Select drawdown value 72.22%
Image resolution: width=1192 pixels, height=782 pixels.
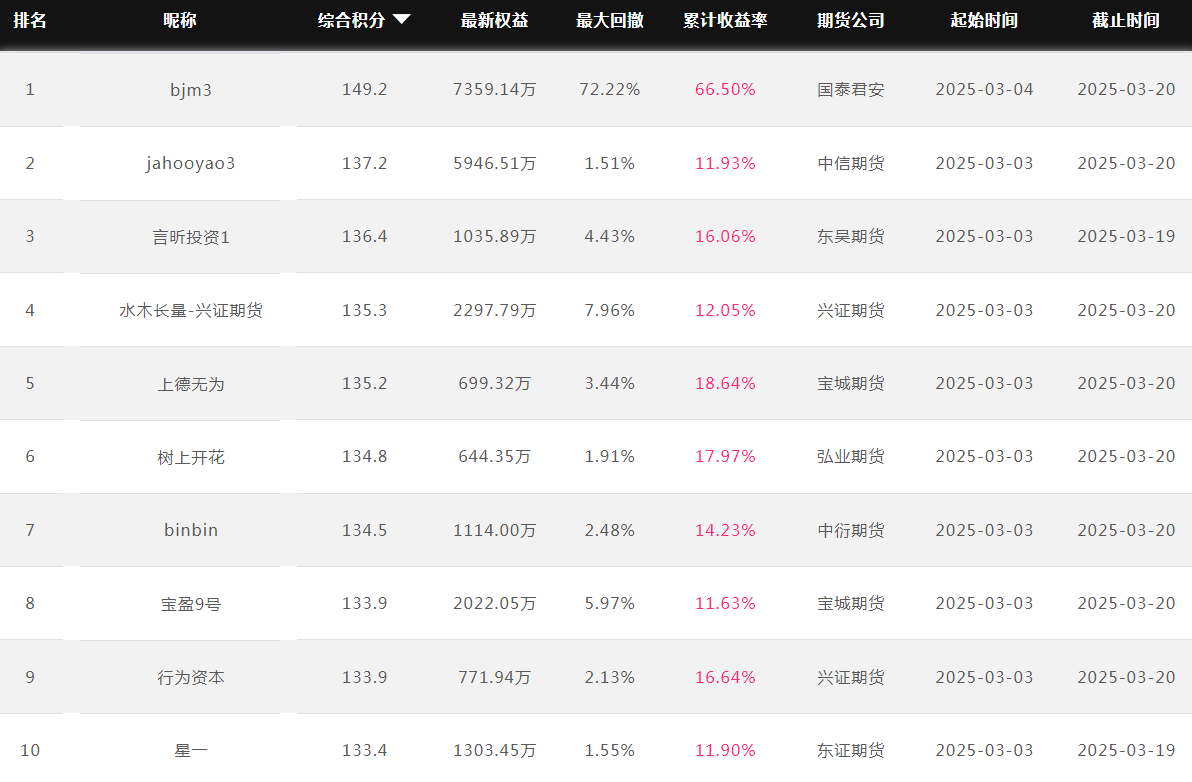(610, 90)
